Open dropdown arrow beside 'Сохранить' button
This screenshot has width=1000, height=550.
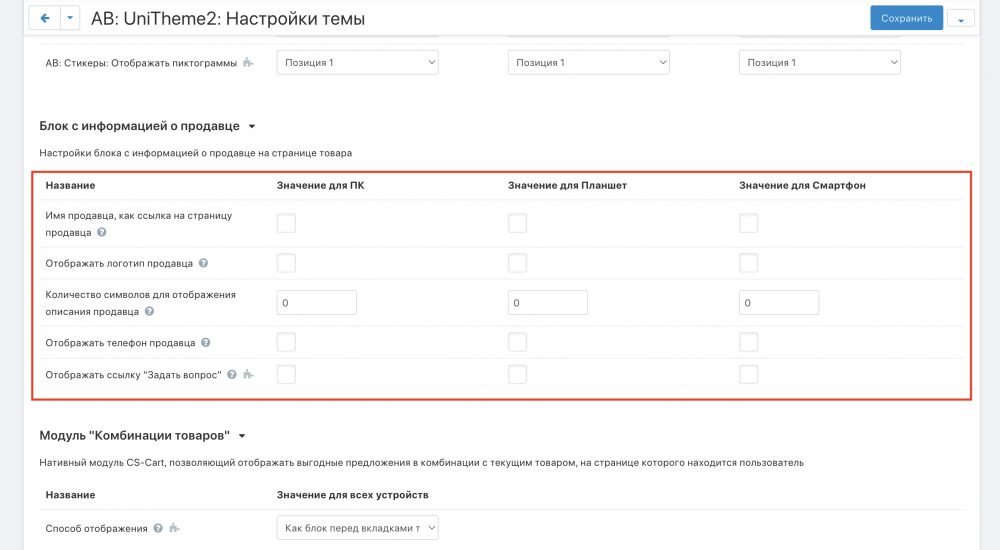click(961, 18)
